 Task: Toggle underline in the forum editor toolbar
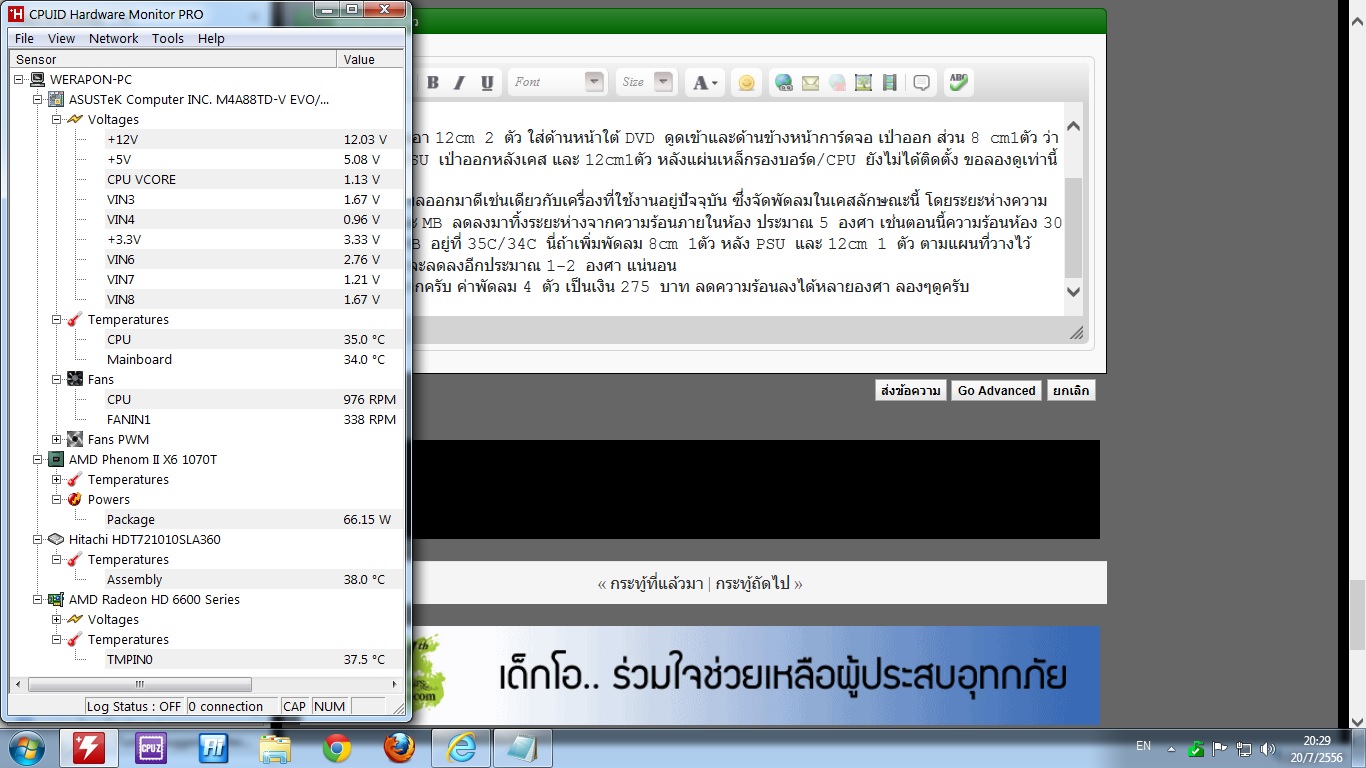[487, 83]
